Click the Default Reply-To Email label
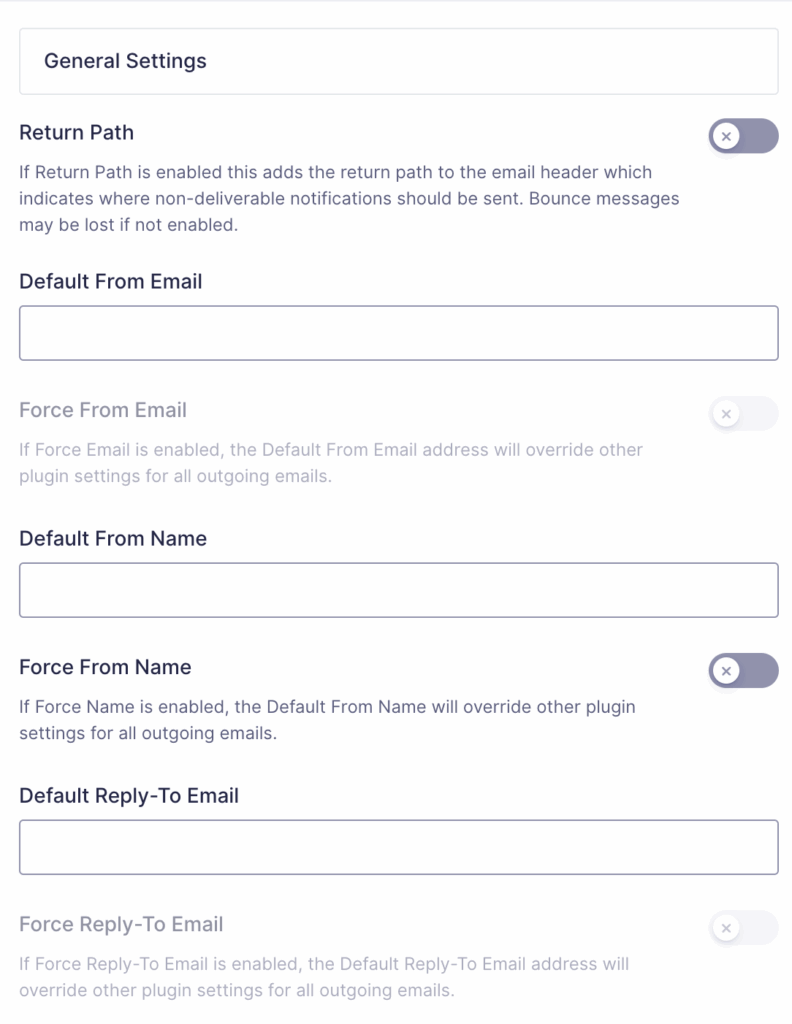Image resolution: width=792 pixels, height=1024 pixels. pyautogui.click(x=128, y=795)
